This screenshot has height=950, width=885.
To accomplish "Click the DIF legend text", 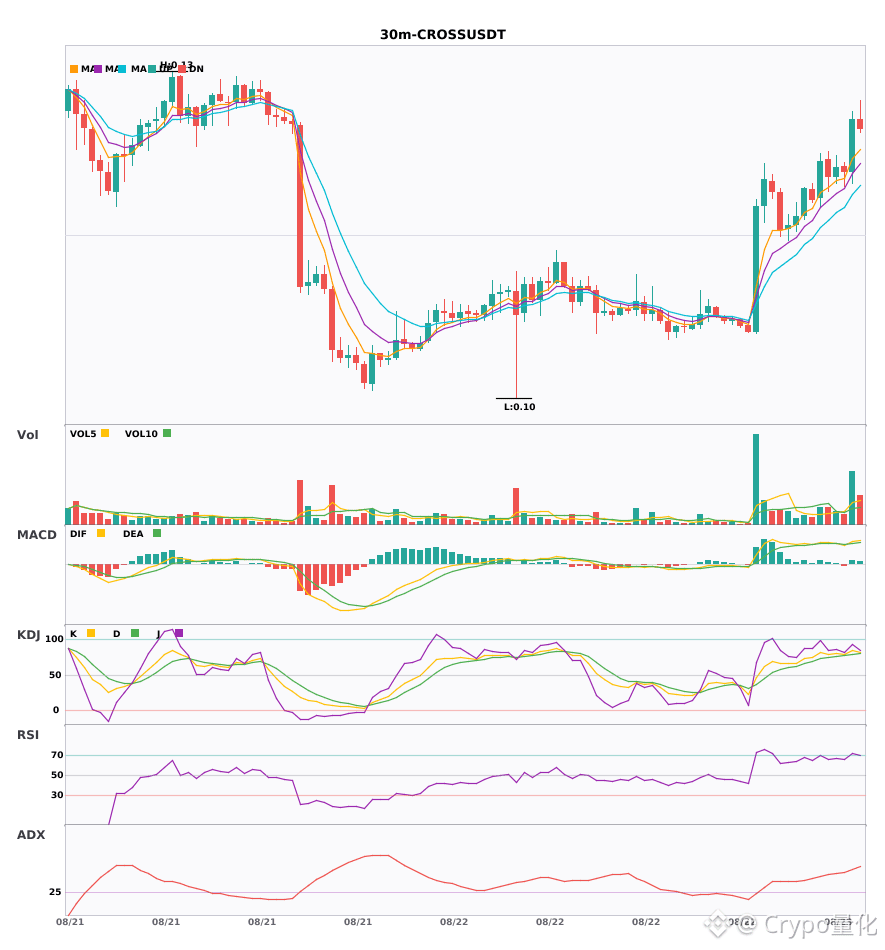I will point(78,534).
